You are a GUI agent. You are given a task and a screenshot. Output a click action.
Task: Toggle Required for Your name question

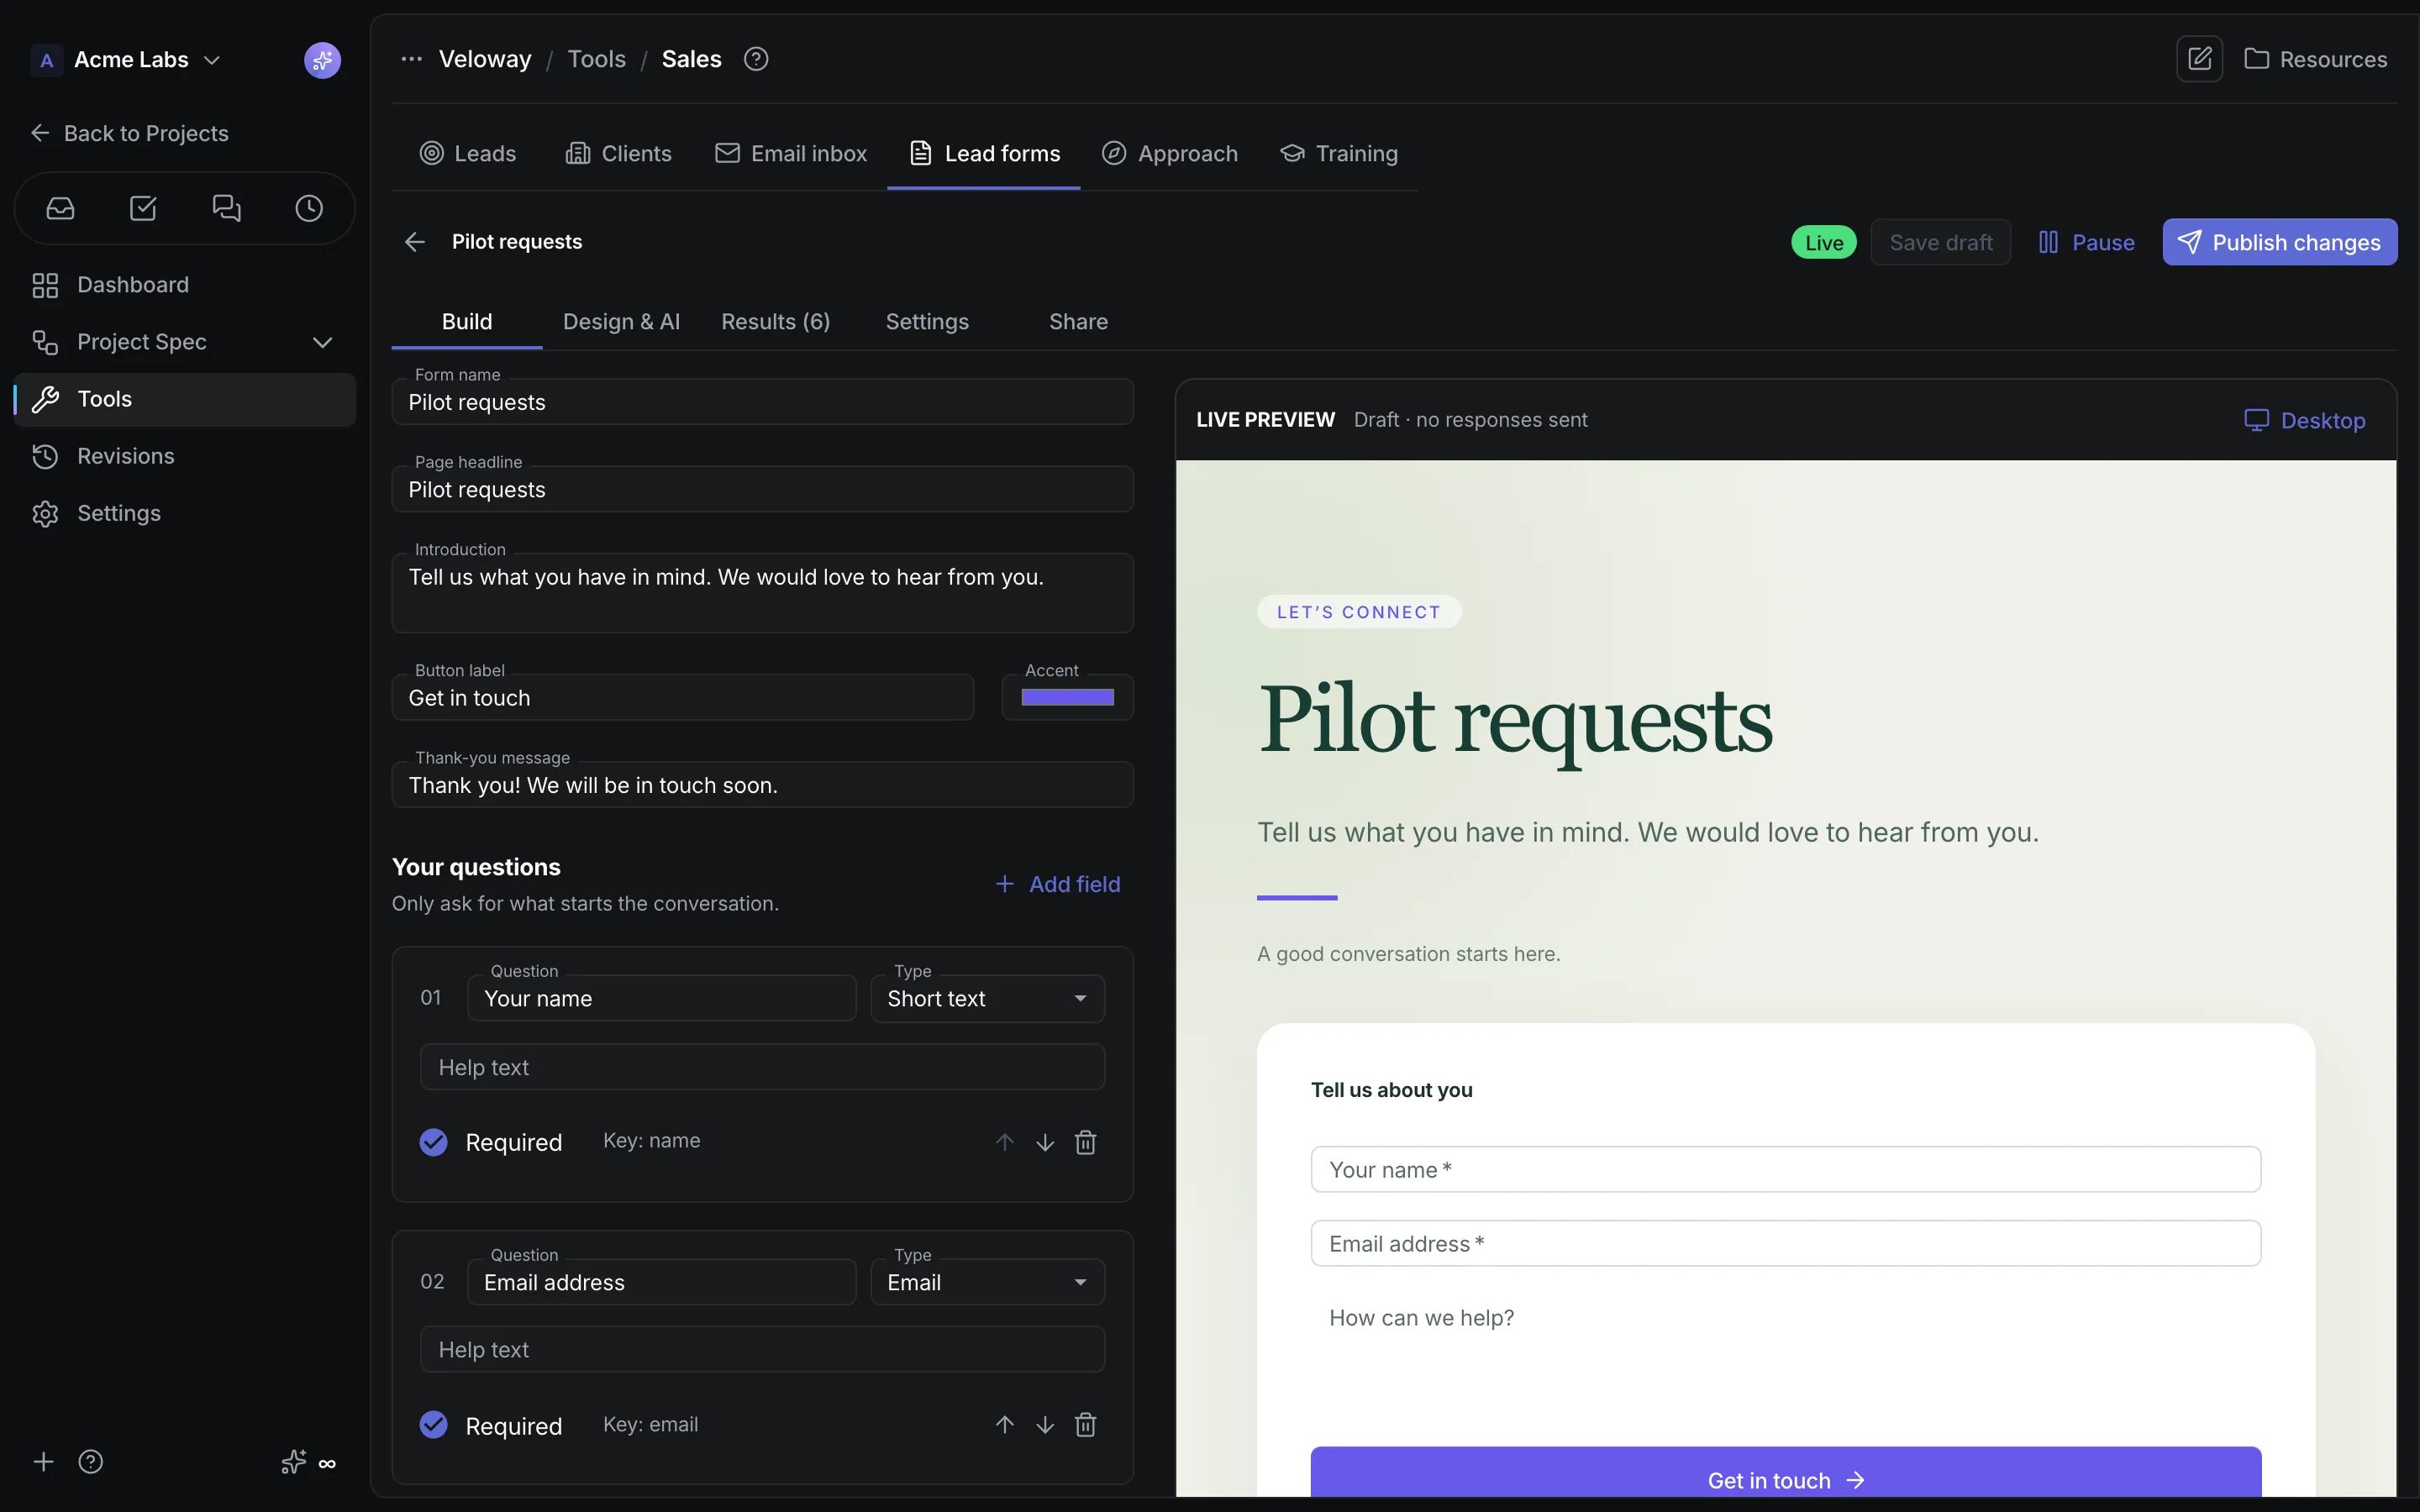click(433, 1142)
